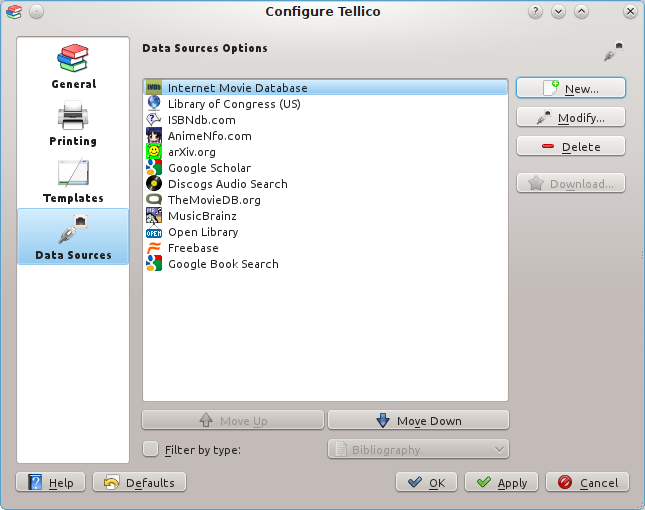Click the New... button

pos(570,89)
